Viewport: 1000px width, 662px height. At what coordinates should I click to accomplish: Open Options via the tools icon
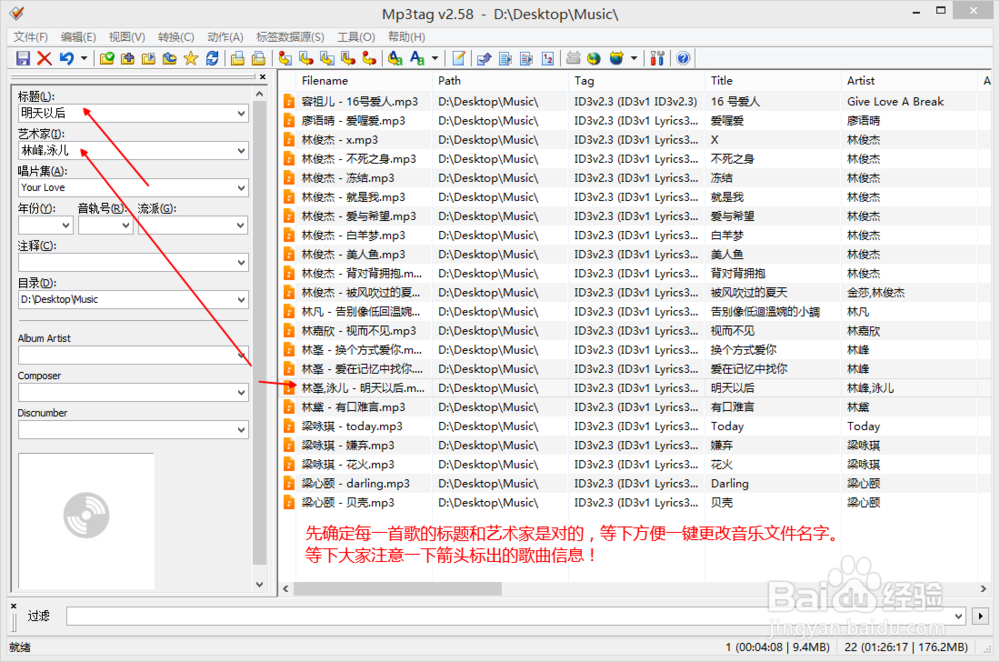(658, 59)
